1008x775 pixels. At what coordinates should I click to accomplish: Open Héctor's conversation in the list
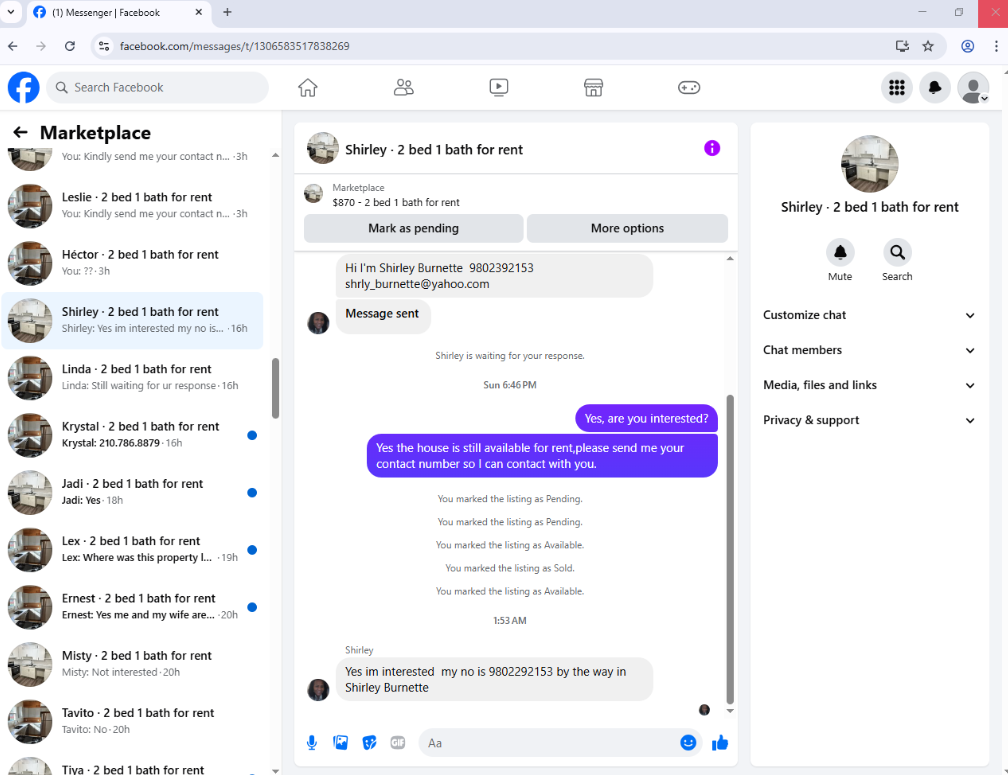point(132,263)
